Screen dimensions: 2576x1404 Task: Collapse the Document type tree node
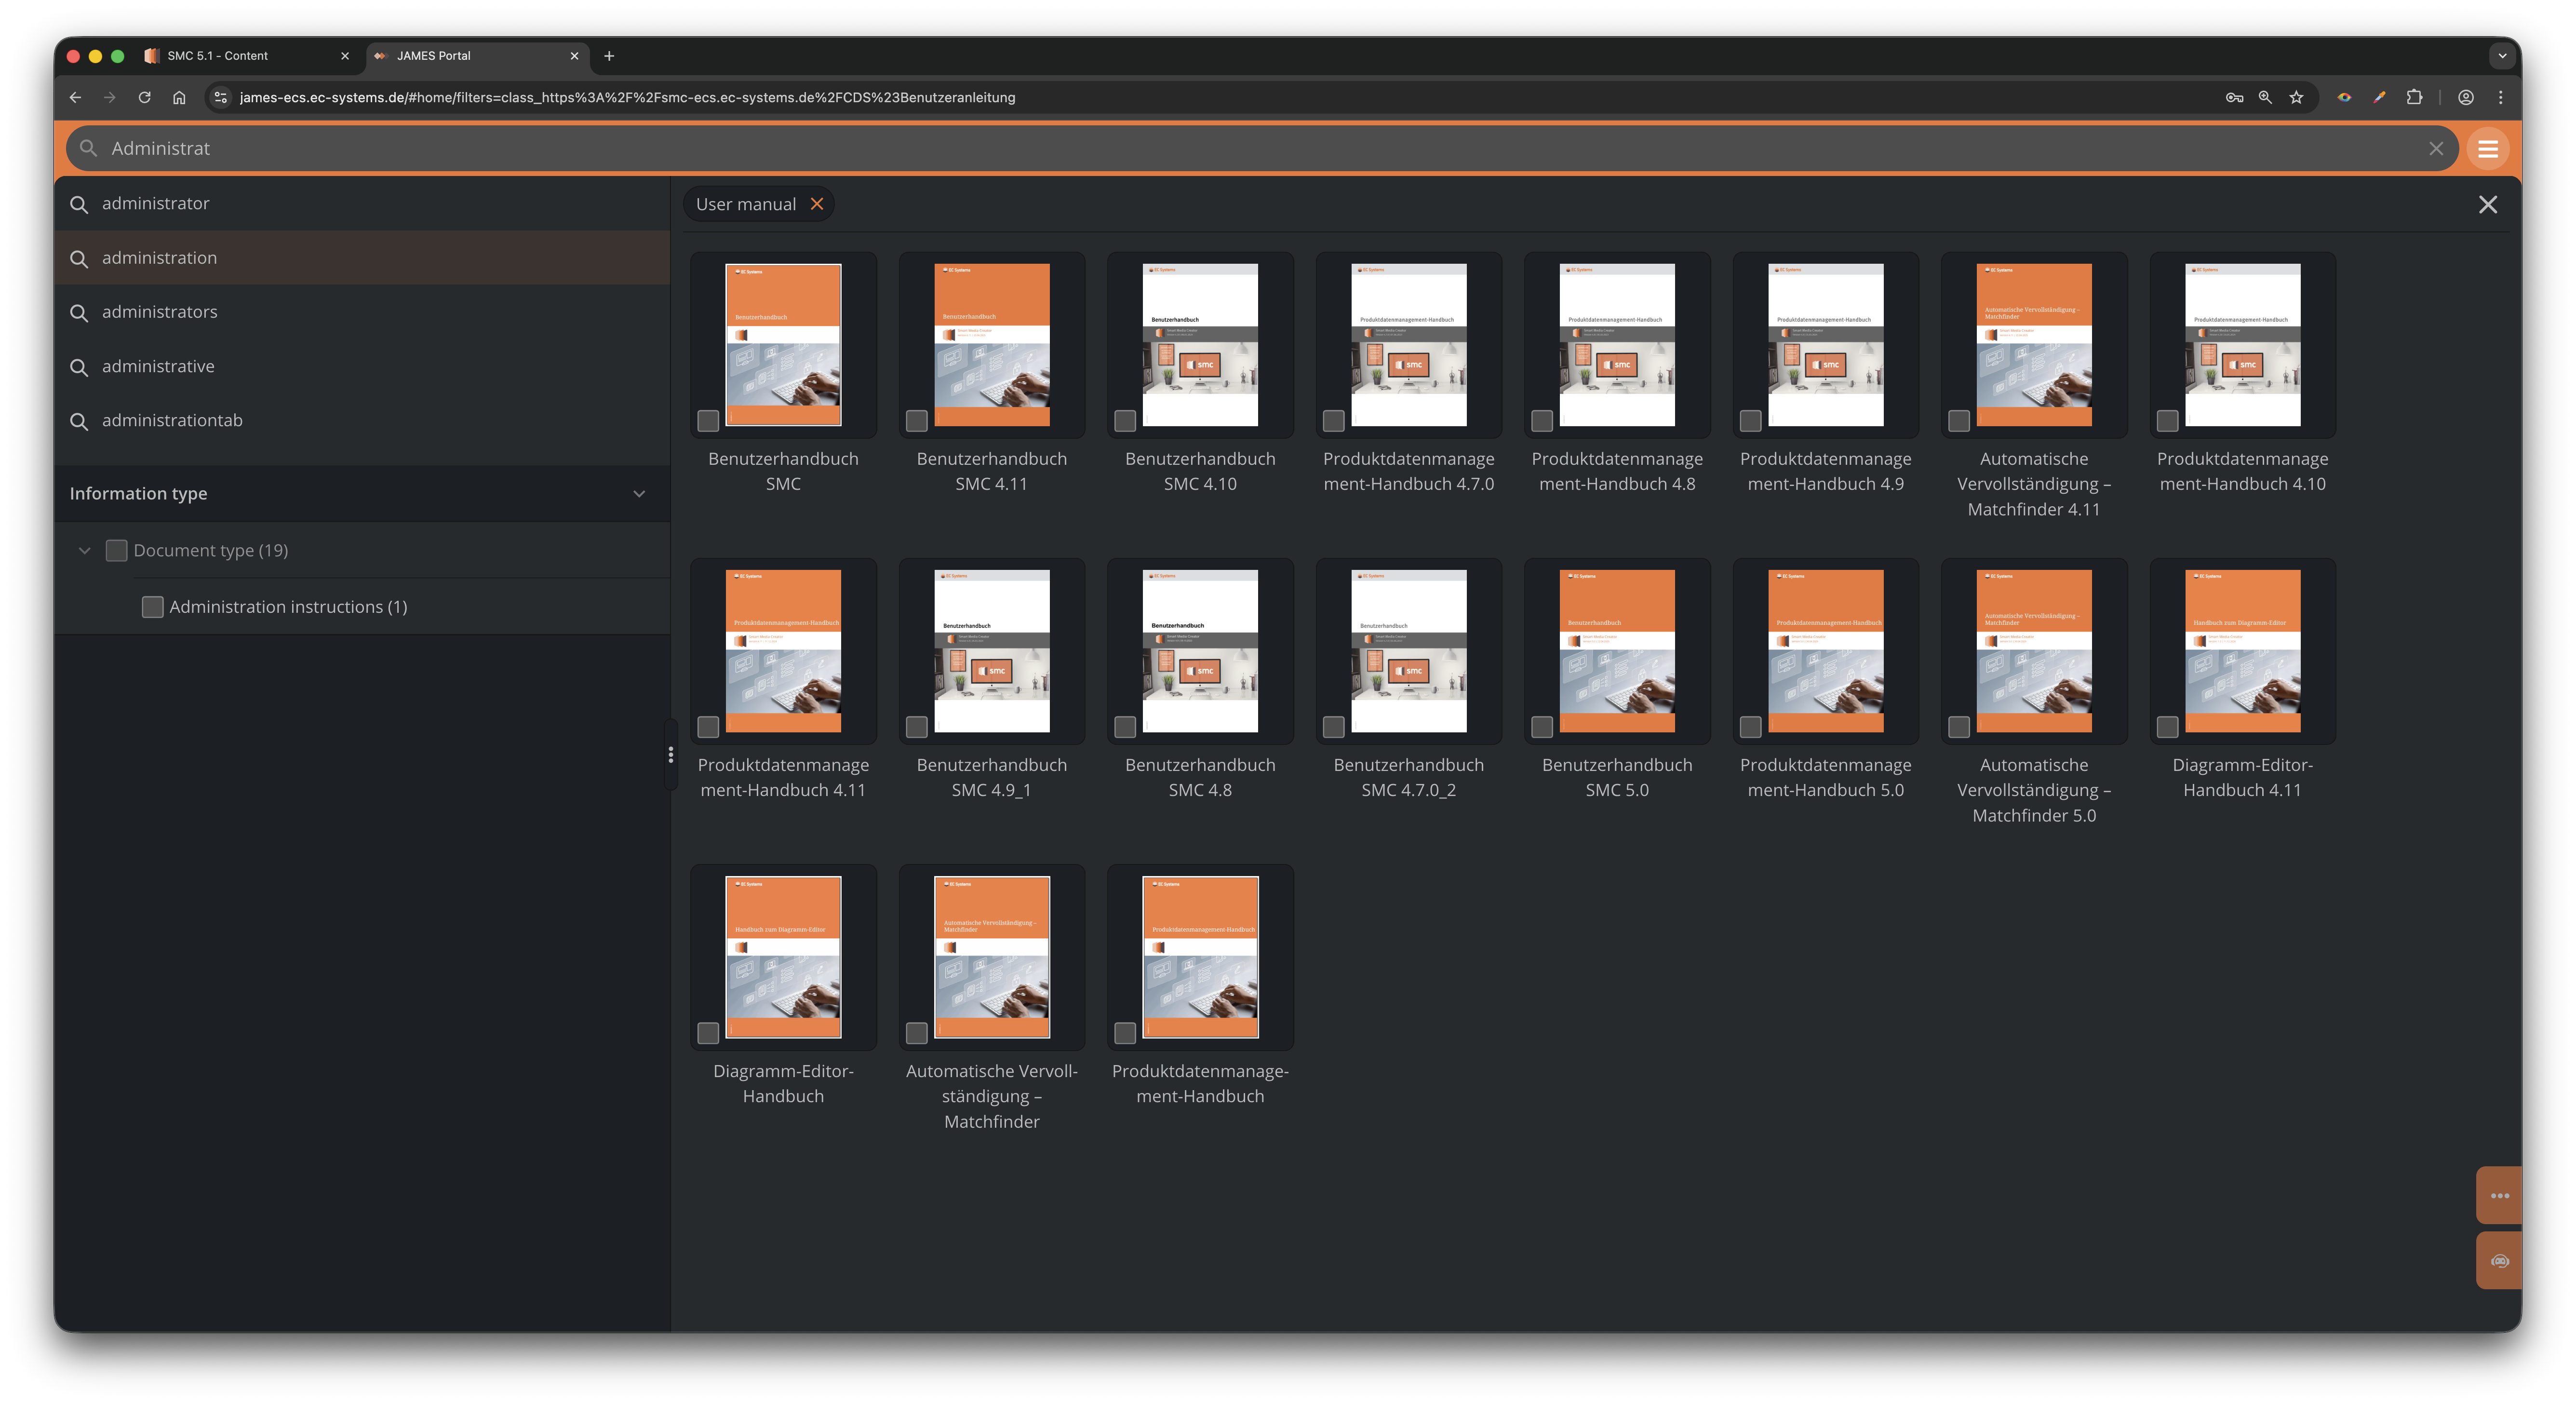point(85,551)
